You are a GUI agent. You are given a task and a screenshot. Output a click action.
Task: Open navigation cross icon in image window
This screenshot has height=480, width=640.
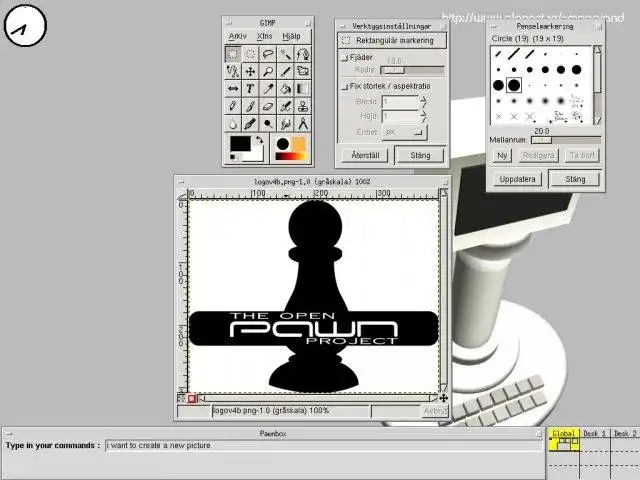(444, 398)
